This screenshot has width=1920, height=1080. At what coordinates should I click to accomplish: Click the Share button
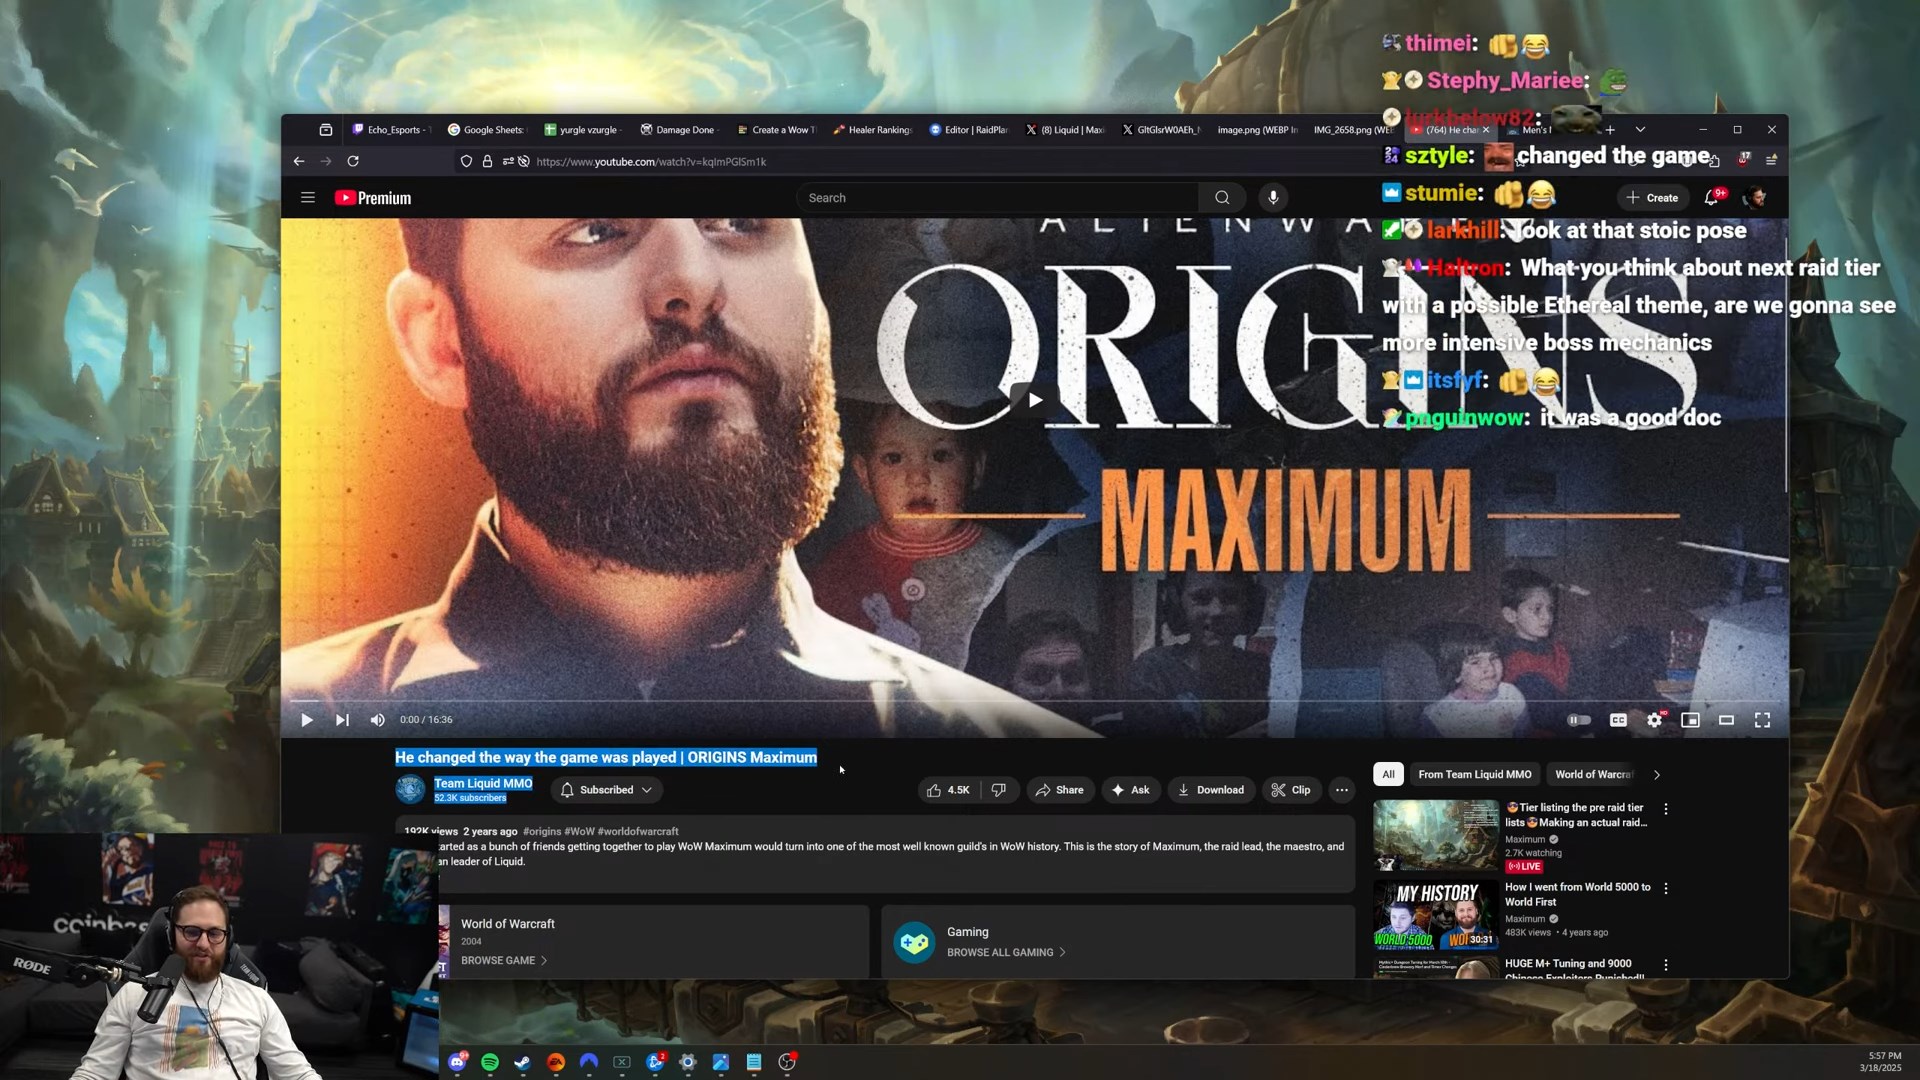click(x=1059, y=790)
